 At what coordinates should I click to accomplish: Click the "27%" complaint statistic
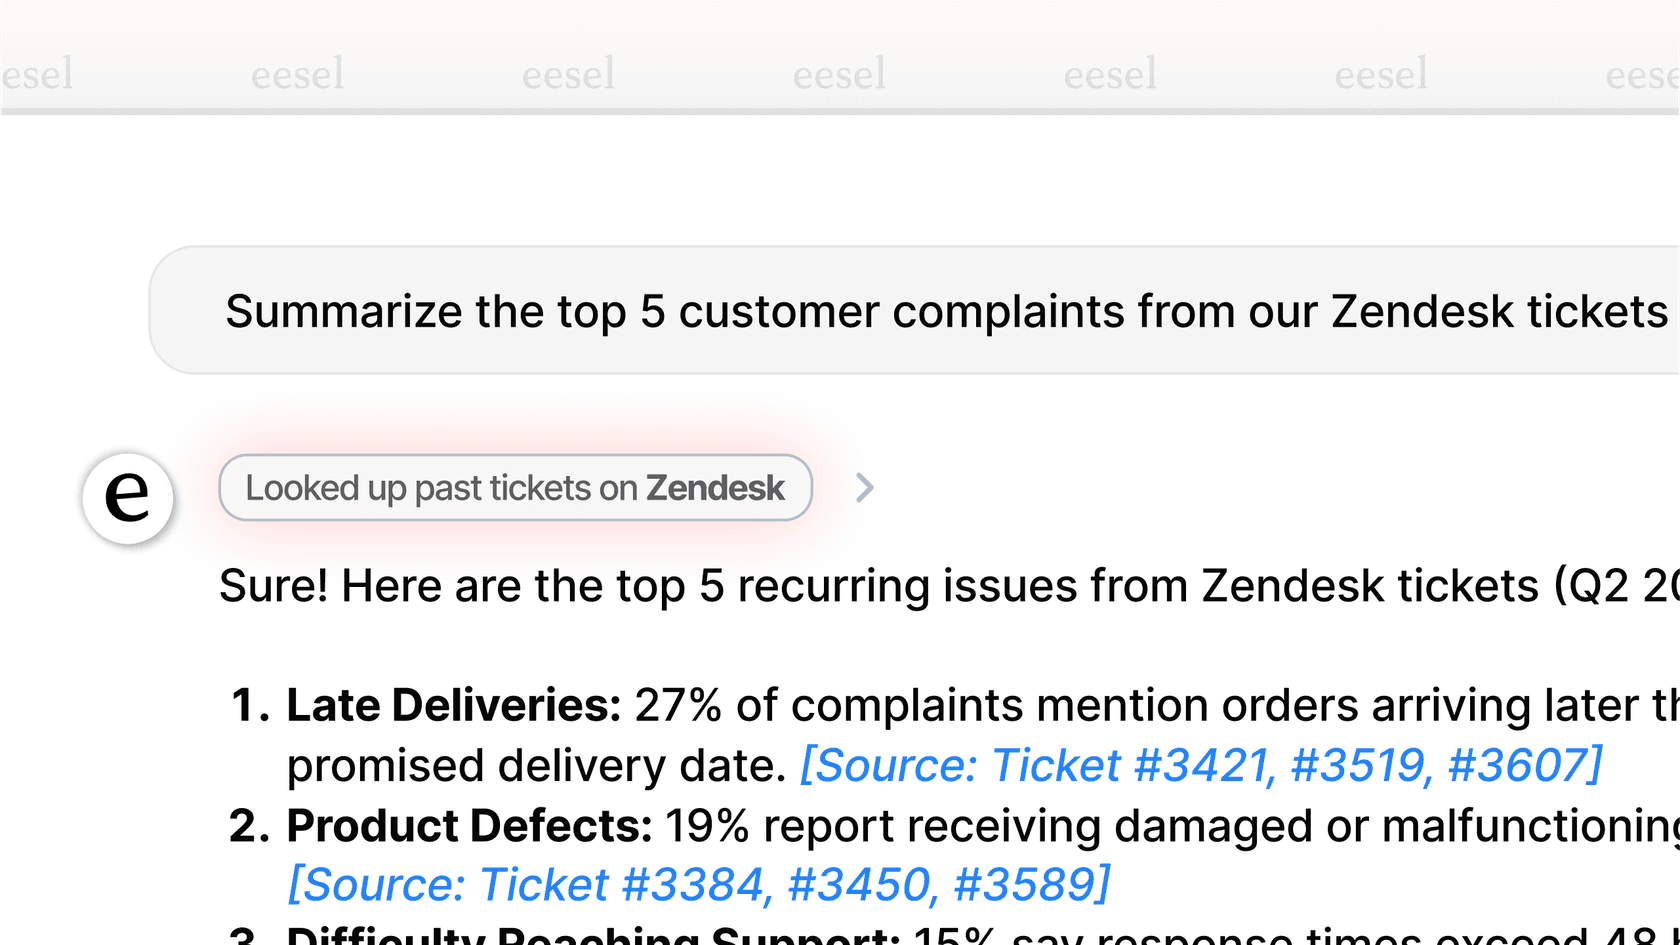coord(677,706)
